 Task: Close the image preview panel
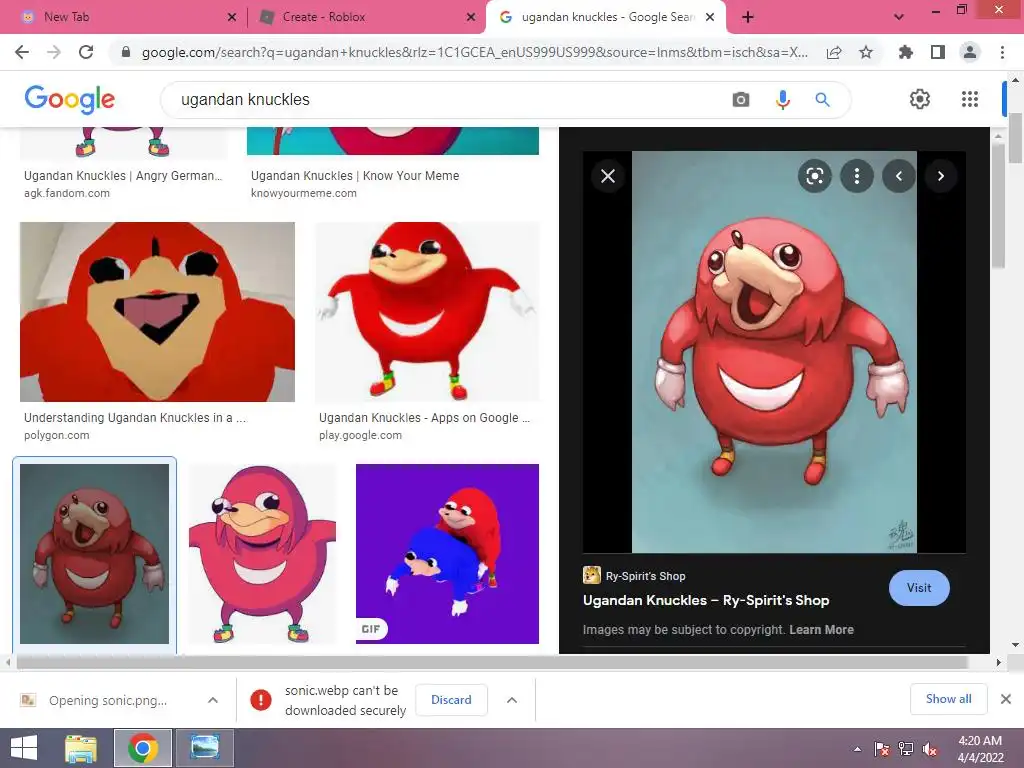coord(608,176)
